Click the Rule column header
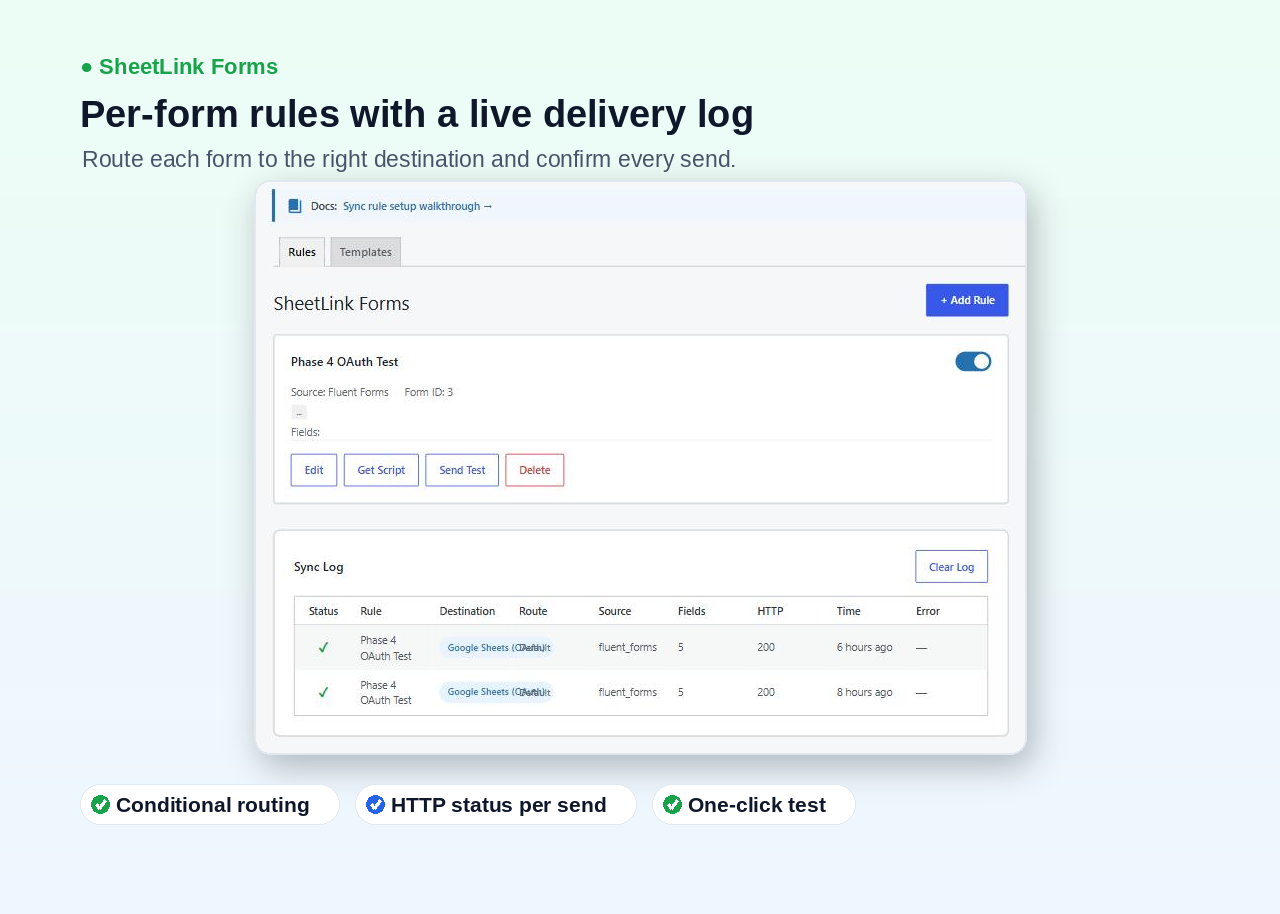1280x914 pixels. [371, 611]
